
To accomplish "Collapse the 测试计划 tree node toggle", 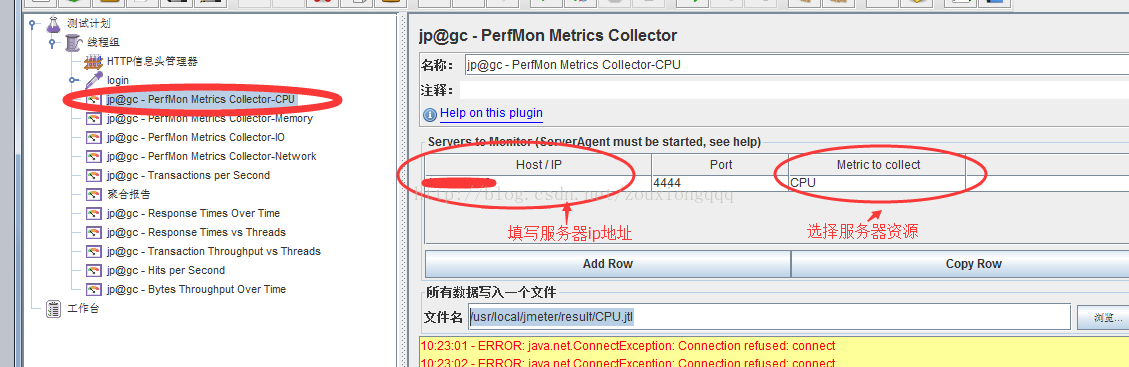I will point(32,24).
